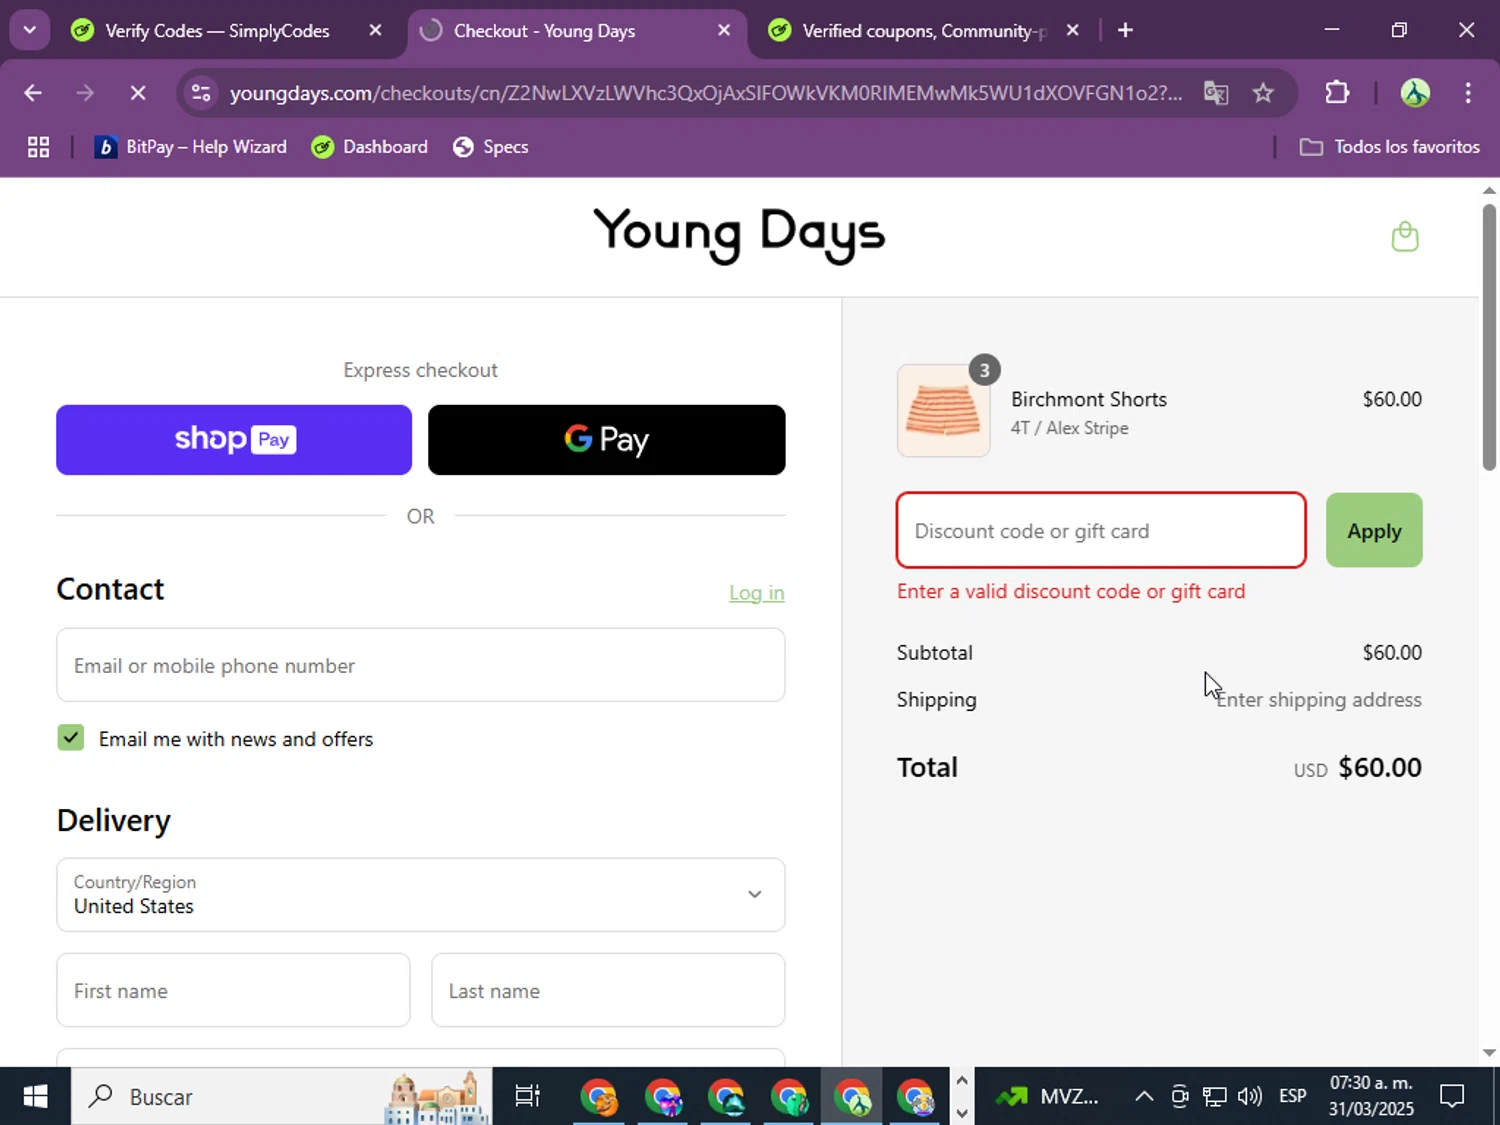
Task: Open the notification center icon
Action: [x=1452, y=1097]
